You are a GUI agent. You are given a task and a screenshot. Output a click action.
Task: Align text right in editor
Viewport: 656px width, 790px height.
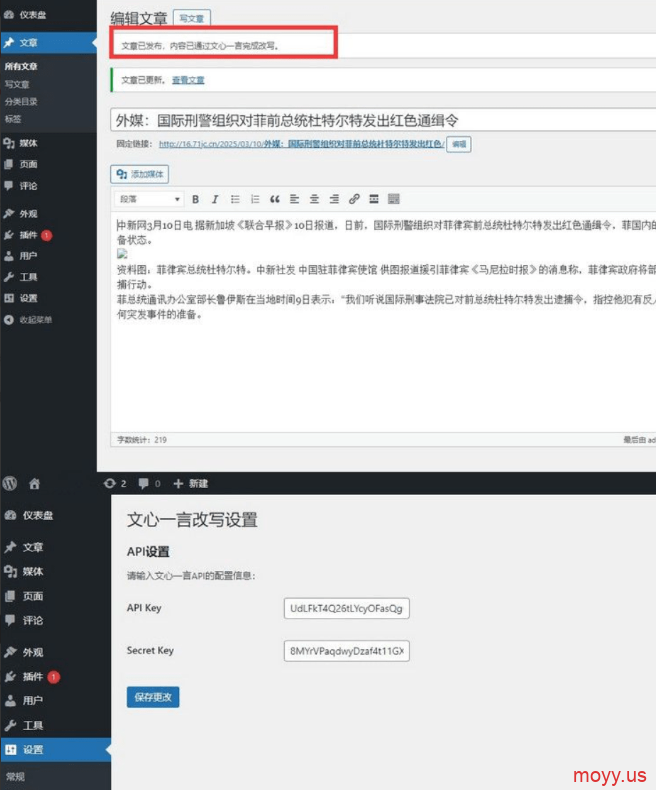334,199
